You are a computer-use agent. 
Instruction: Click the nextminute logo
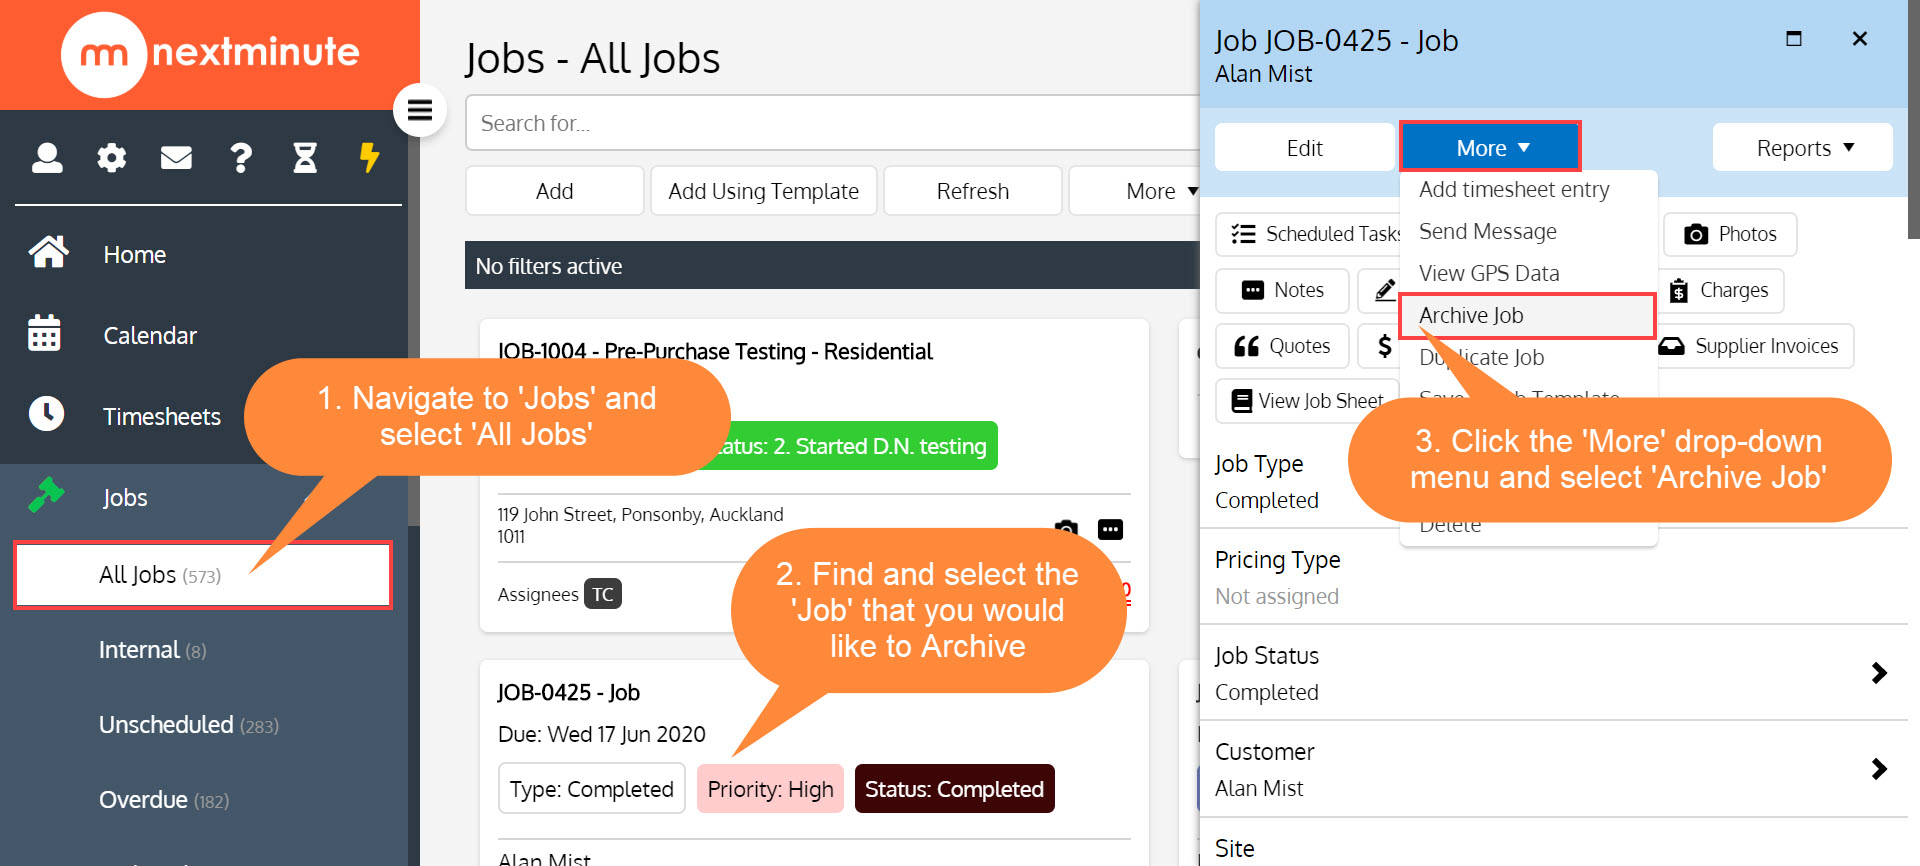click(x=210, y=54)
